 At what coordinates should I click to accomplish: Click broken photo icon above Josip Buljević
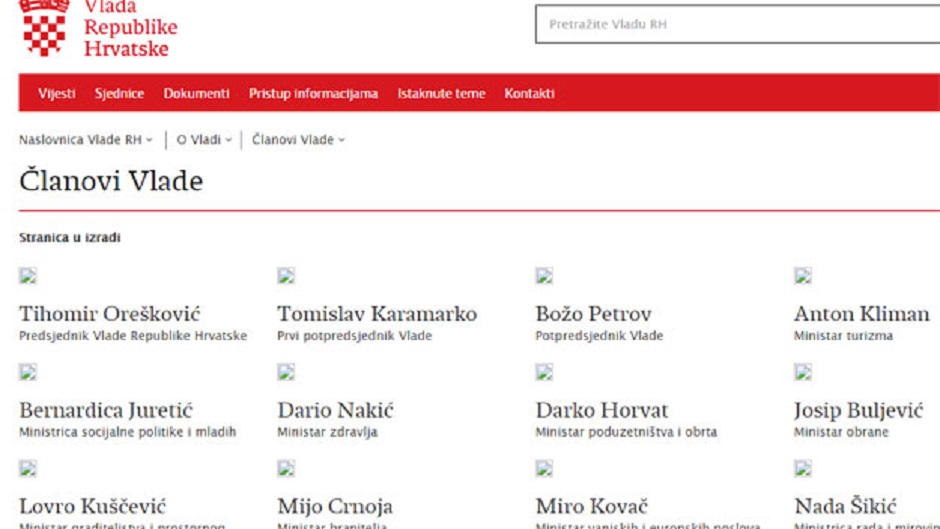click(x=802, y=373)
